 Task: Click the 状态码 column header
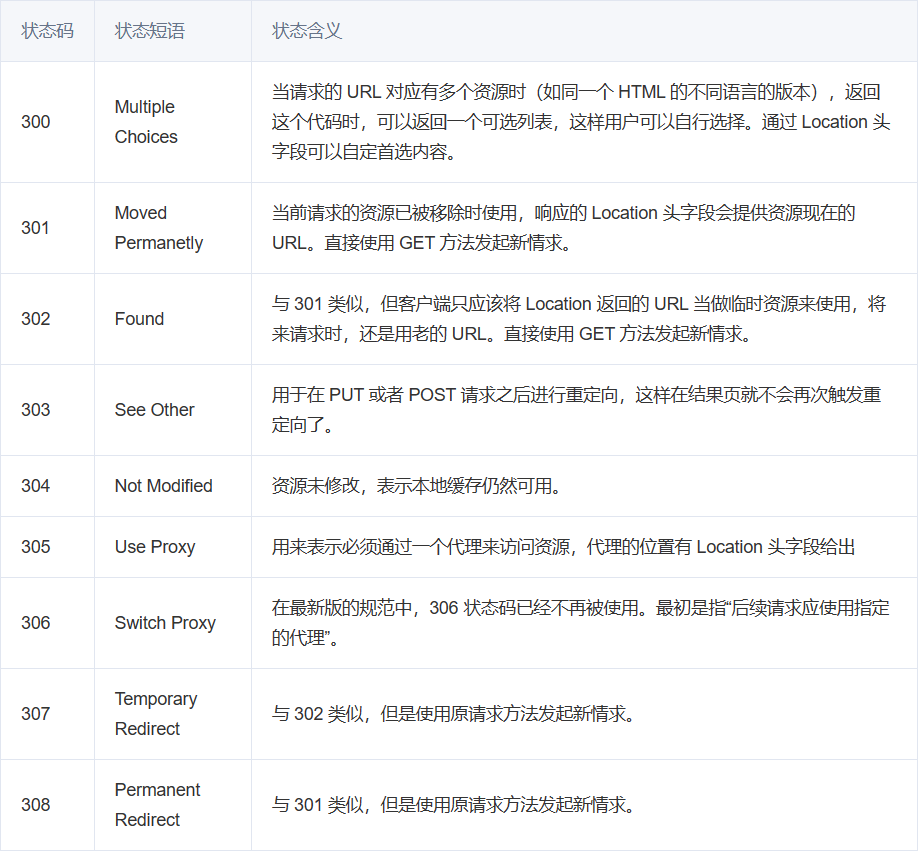(47, 31)
